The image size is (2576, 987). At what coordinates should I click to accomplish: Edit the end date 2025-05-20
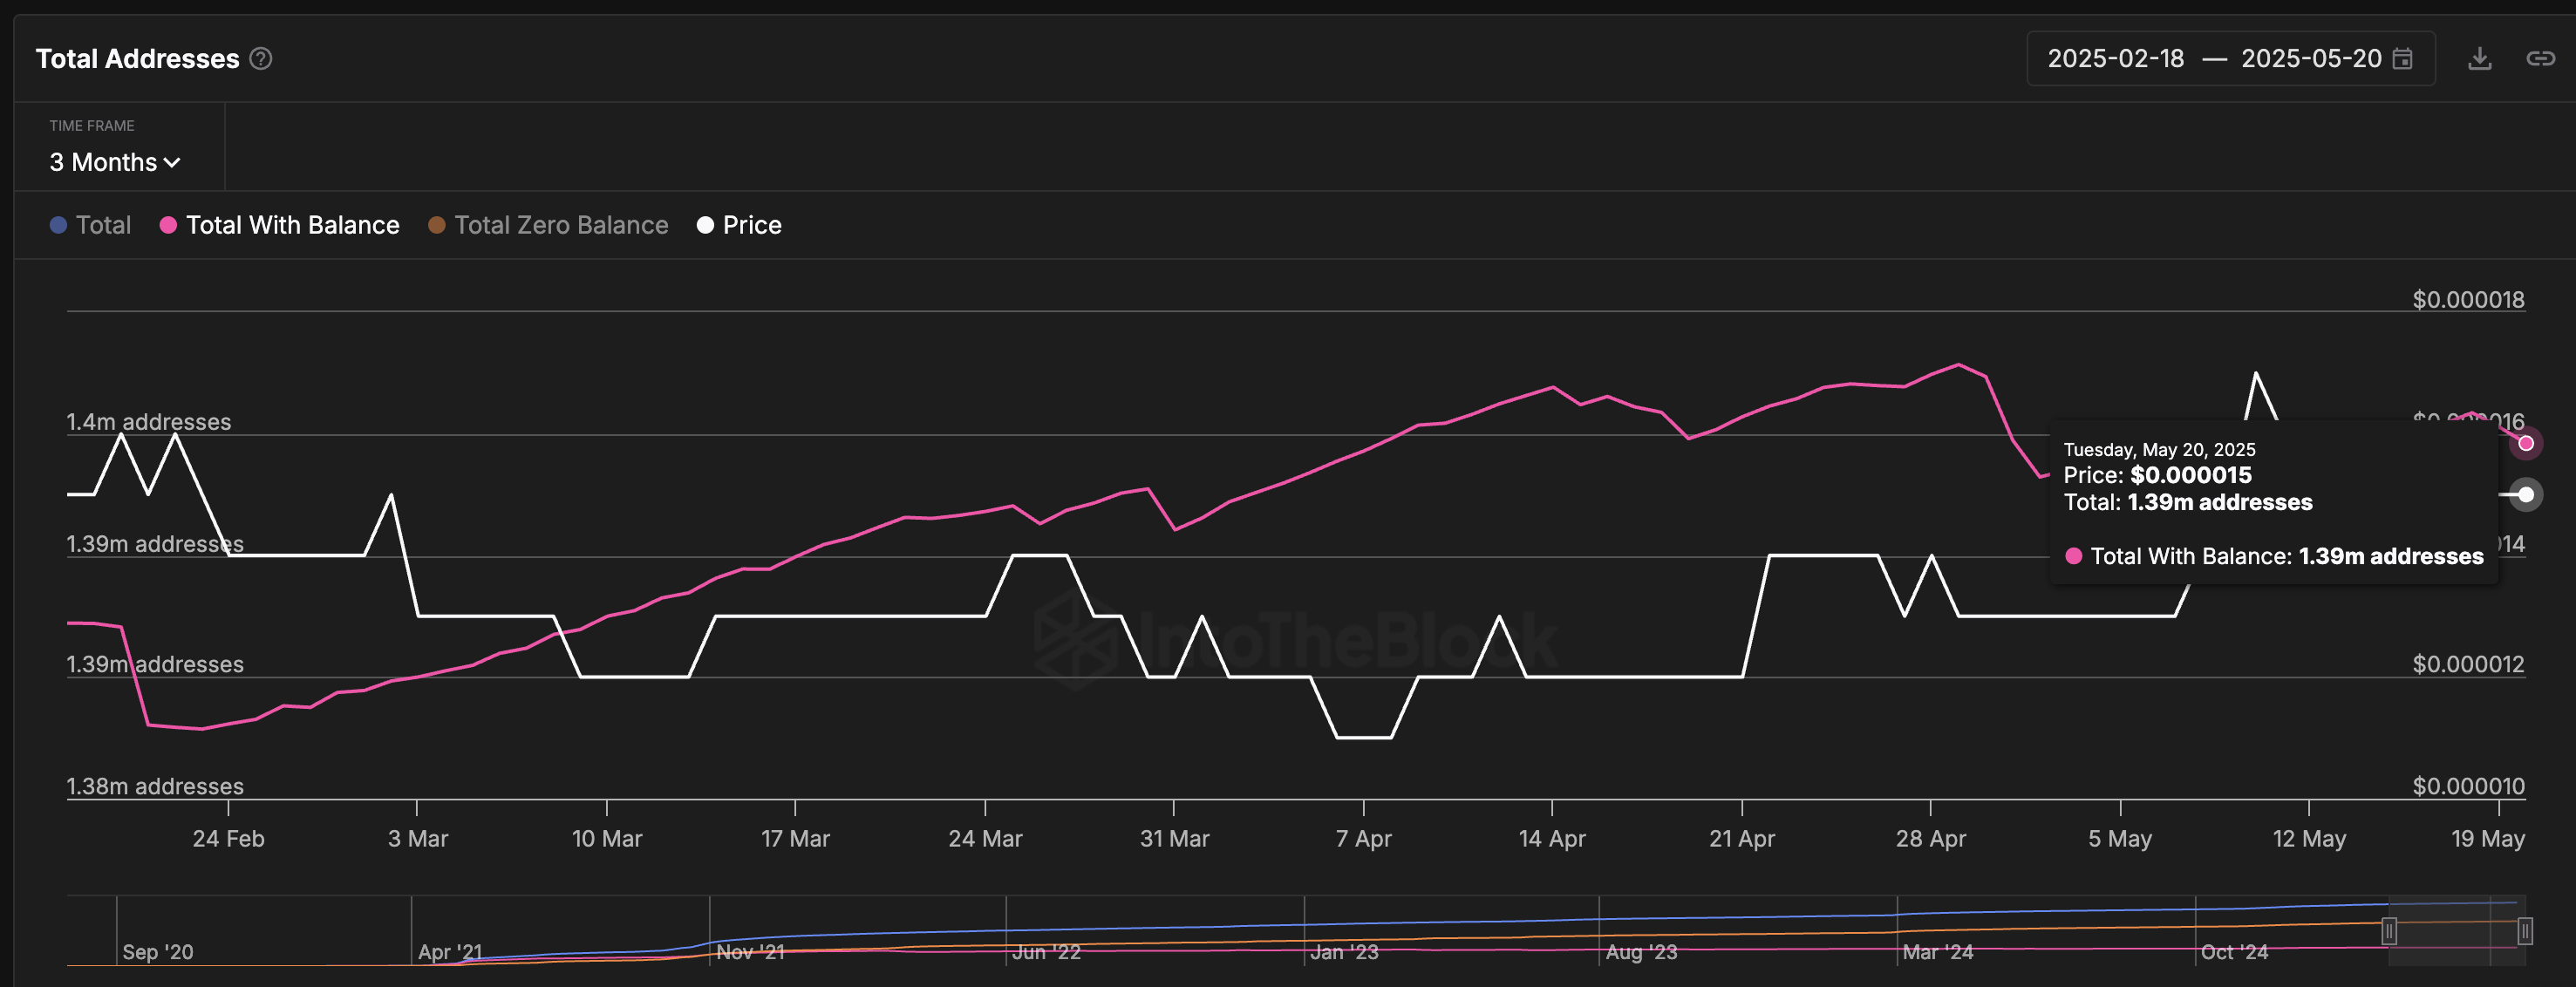pos(2311,59)
